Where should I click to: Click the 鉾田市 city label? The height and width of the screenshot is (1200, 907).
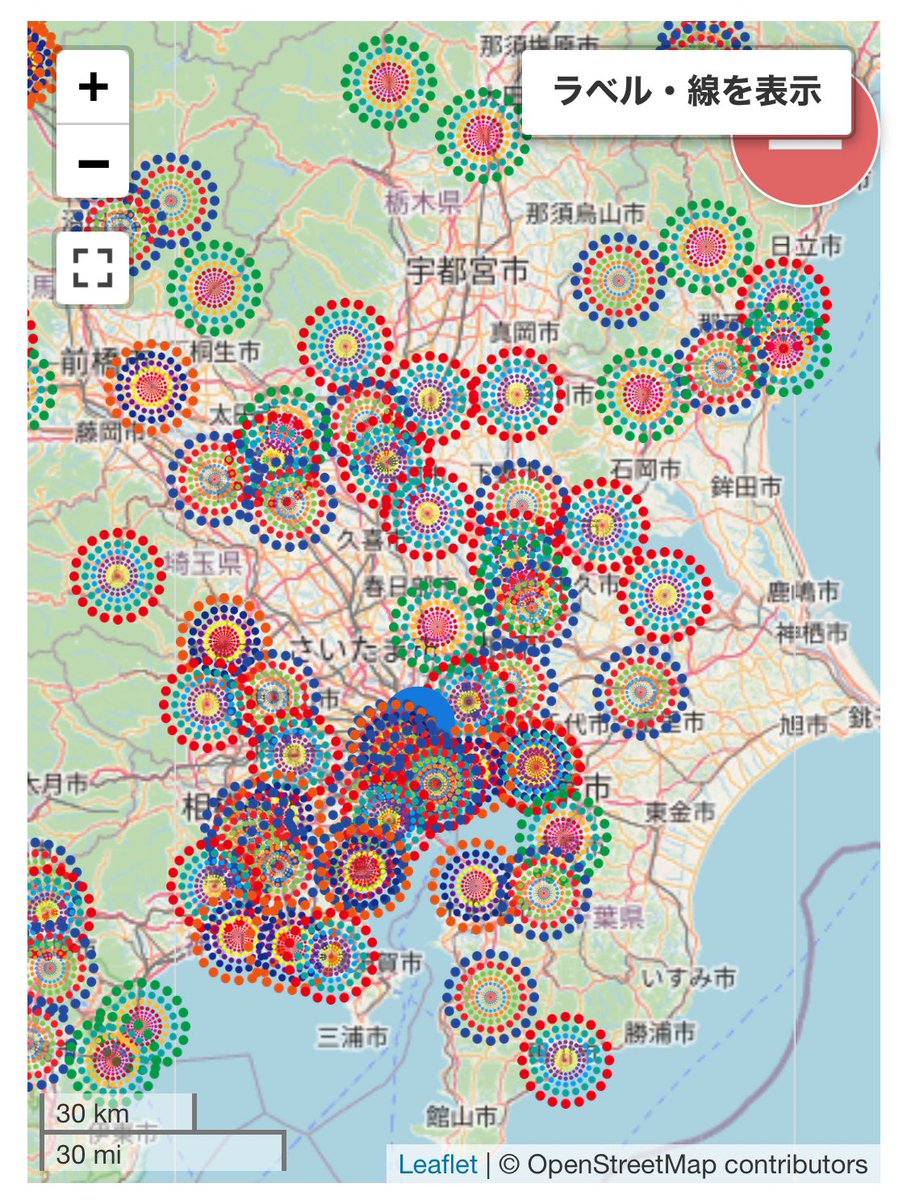pyautogui.click(x=745, y=487)
